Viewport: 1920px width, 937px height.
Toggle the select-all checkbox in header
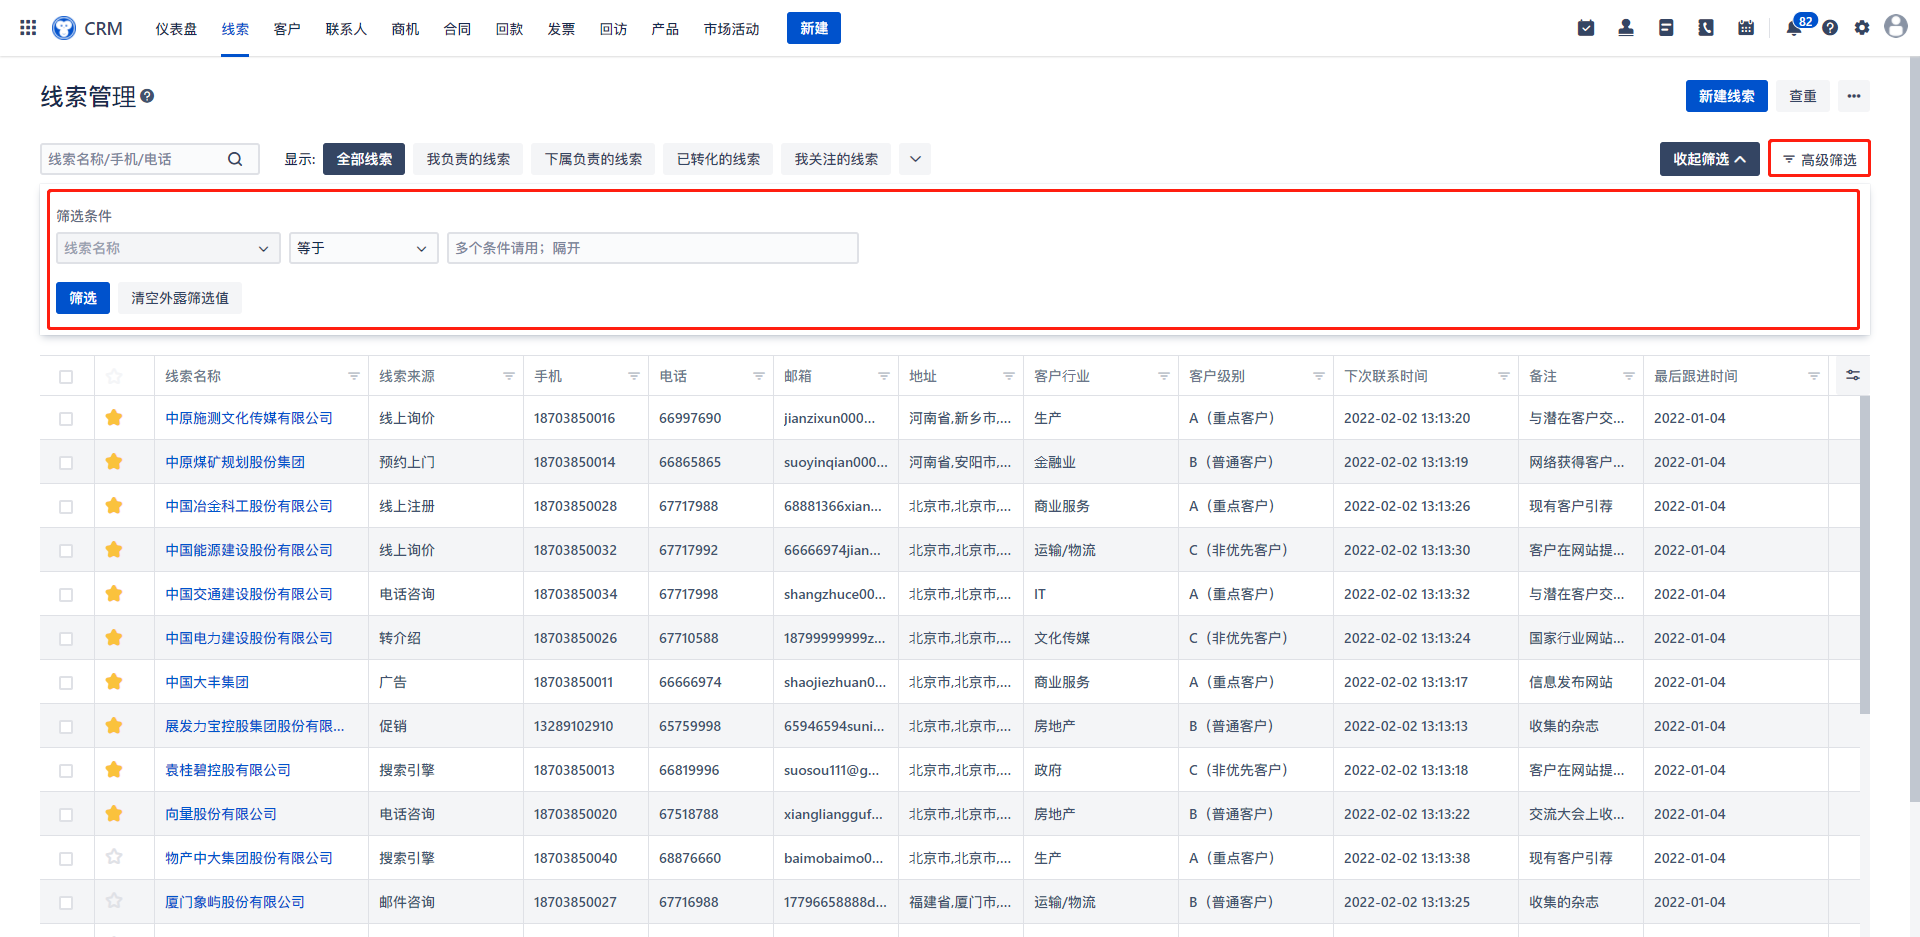(66, 377)
